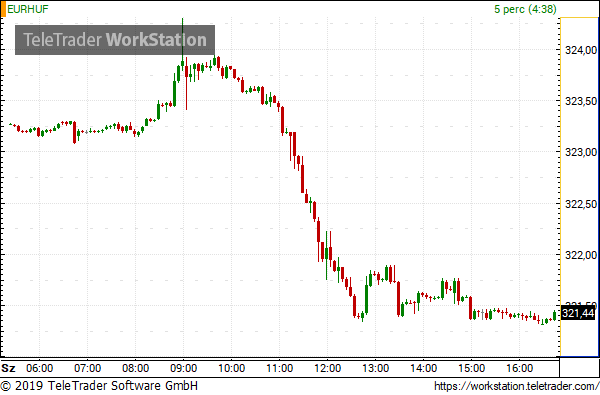600x395 pixels.
Task: Click the 322,50 price axis label
Action: [581, 204]
